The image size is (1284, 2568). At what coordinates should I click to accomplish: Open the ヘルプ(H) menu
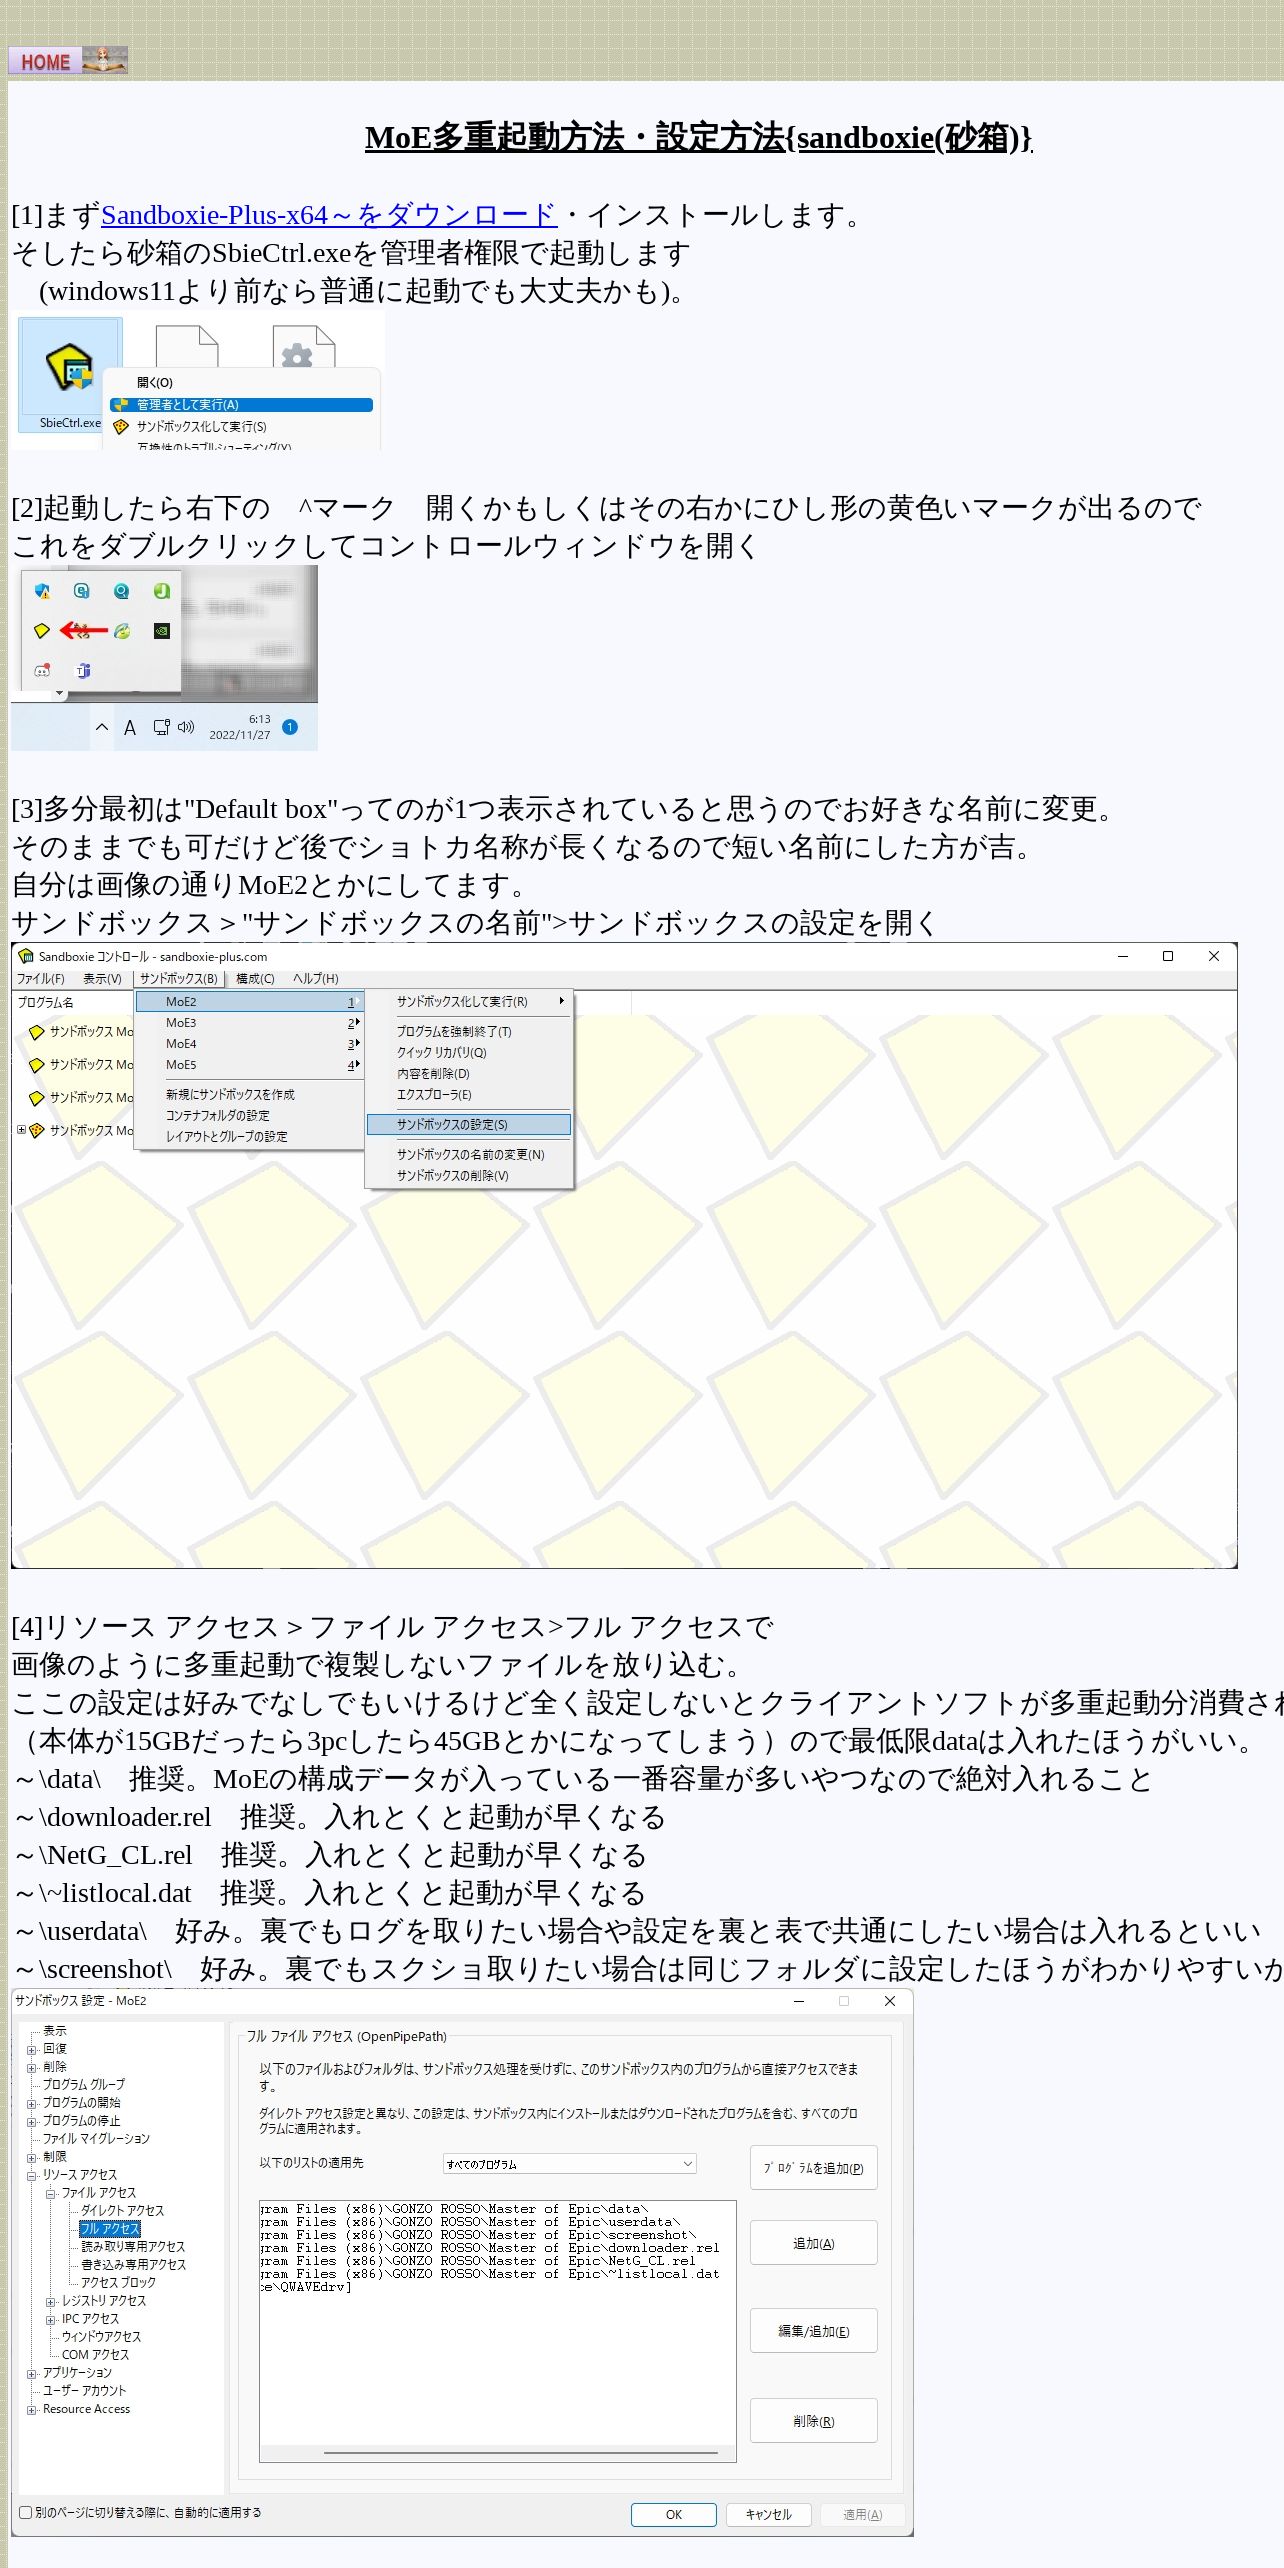tap(316, 979)
